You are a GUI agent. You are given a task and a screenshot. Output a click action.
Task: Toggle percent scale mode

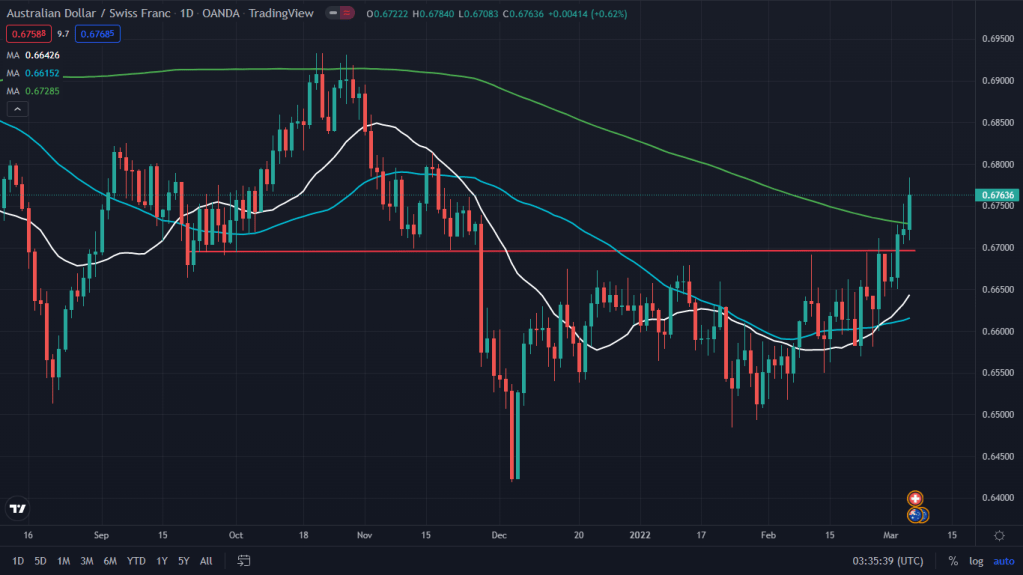pyautogui.click(x=953, y=561)
